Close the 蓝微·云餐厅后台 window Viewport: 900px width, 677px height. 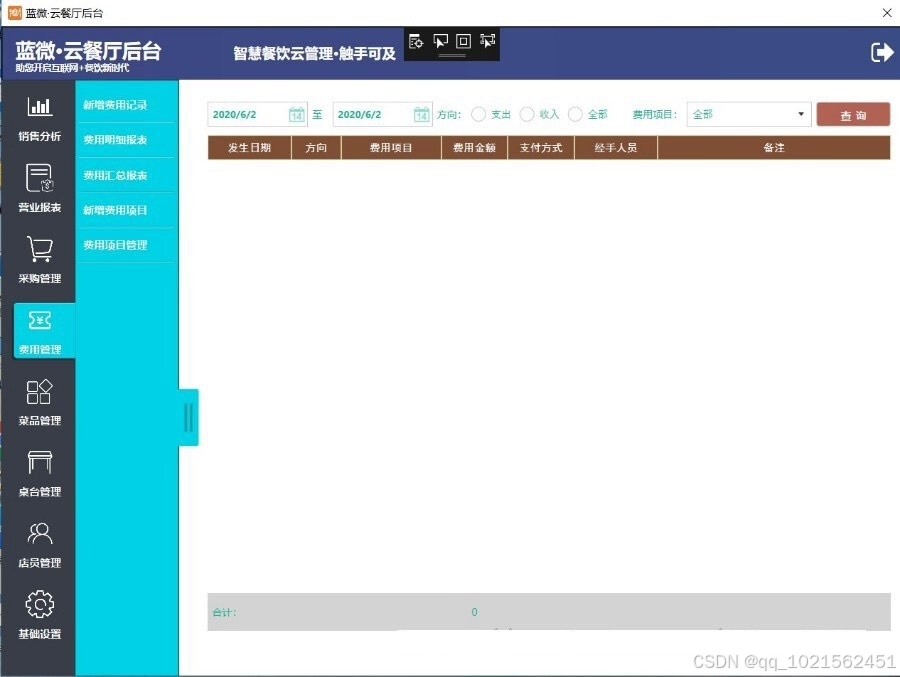click(887, 13)
